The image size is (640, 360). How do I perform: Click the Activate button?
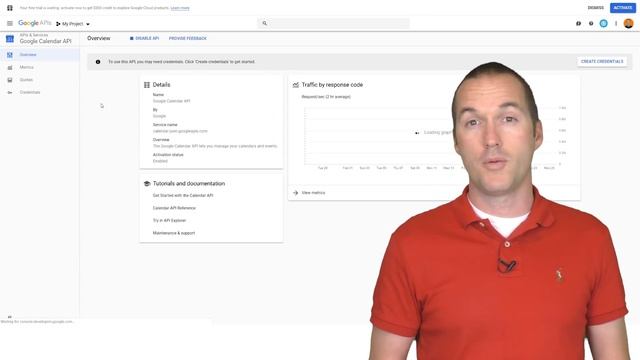(623, 8)
